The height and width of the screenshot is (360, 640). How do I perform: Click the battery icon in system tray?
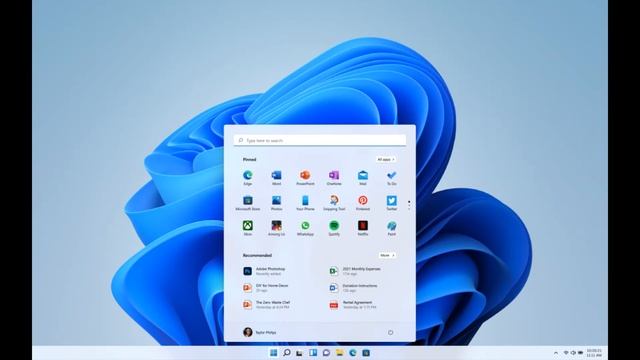(580, 353)
